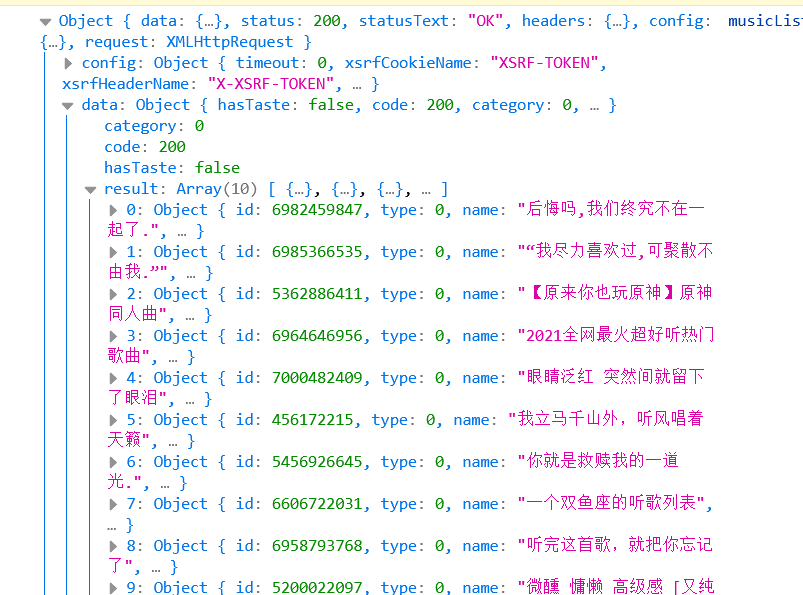Click the "Array(10)" type label
803x595 pixels.
pos(217,189)
